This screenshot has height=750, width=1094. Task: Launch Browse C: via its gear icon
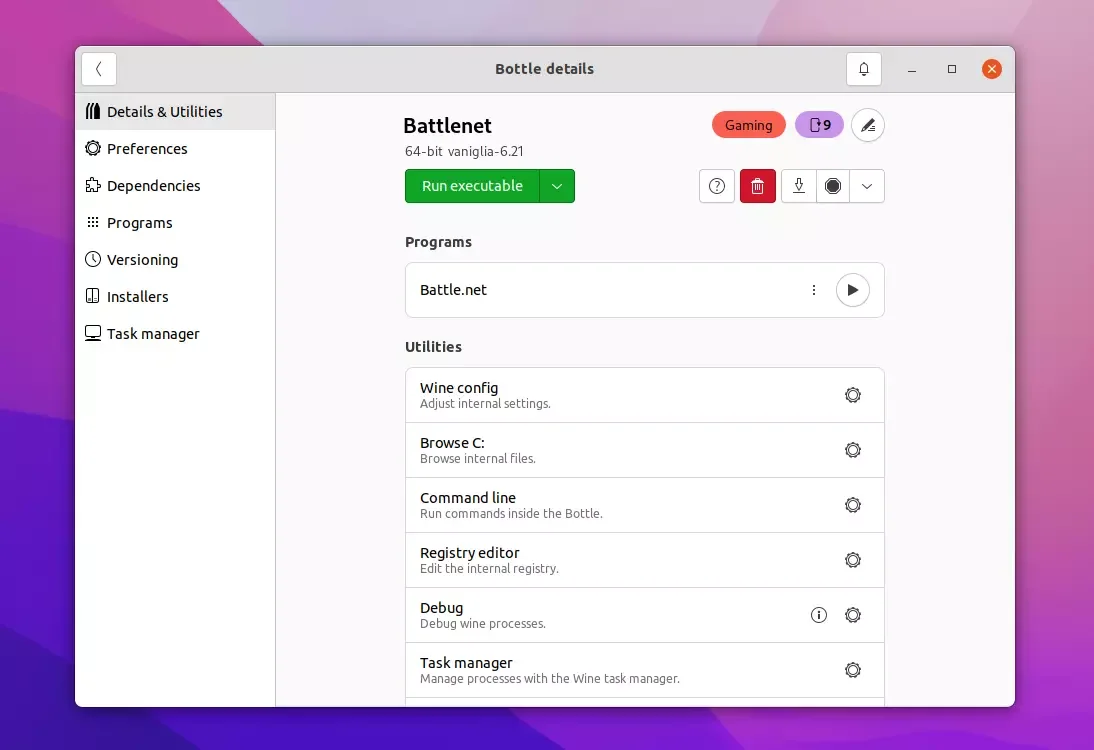point(853,450)
